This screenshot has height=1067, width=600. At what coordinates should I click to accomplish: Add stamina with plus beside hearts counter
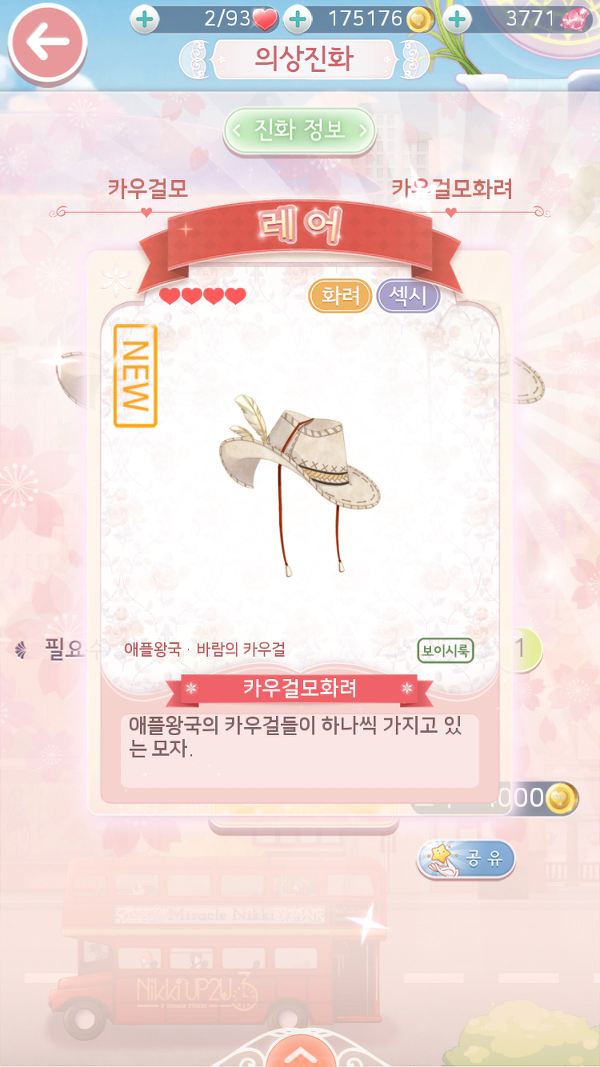click(x=144, y=19)
